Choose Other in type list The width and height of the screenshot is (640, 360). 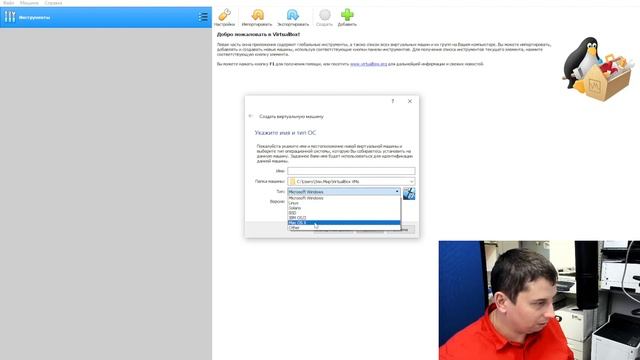[x=344, y=227]
